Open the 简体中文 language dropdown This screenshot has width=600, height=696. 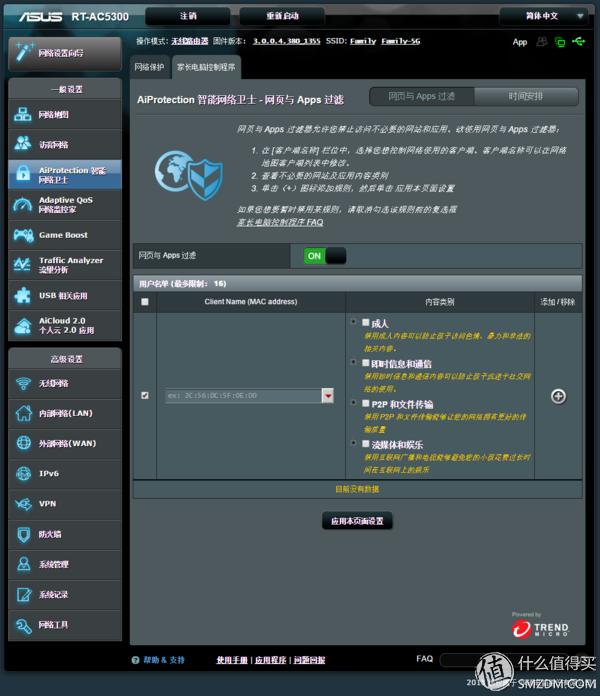[x=544, y=16]
